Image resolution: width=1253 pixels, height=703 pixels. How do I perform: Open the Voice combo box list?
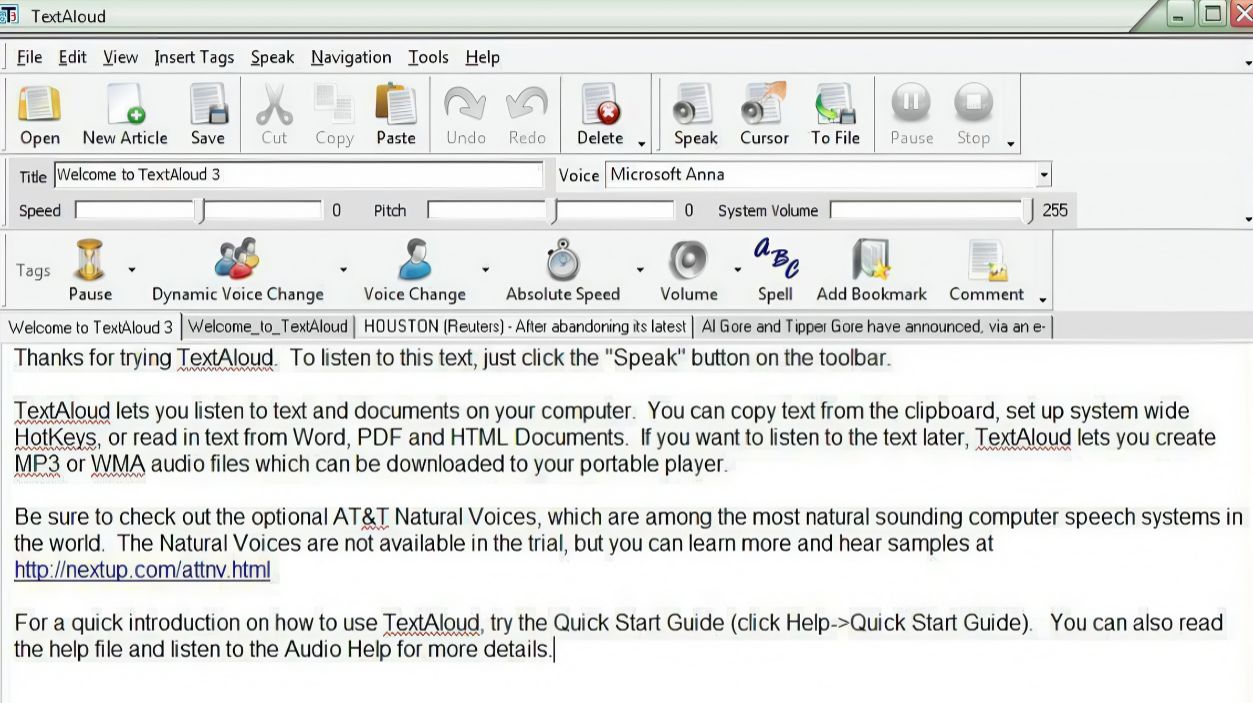tap(1044, 175)
